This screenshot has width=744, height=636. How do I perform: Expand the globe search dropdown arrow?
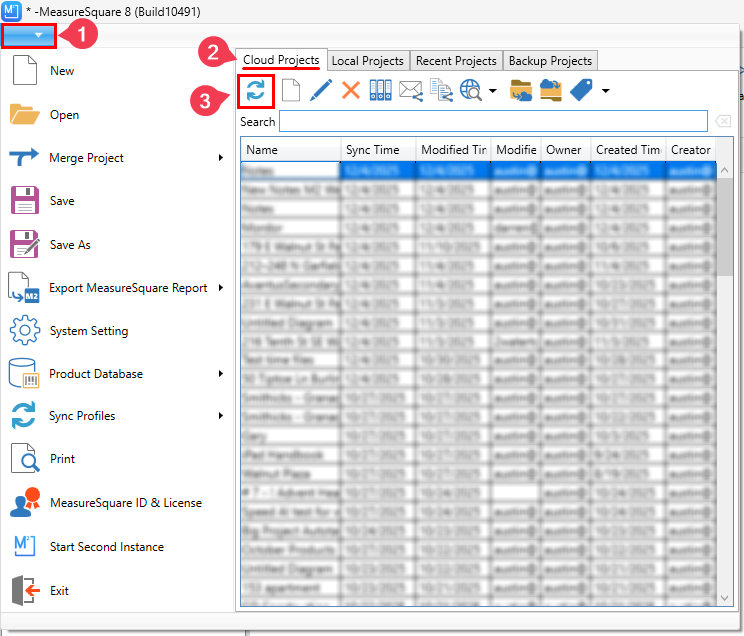[493, 91]
